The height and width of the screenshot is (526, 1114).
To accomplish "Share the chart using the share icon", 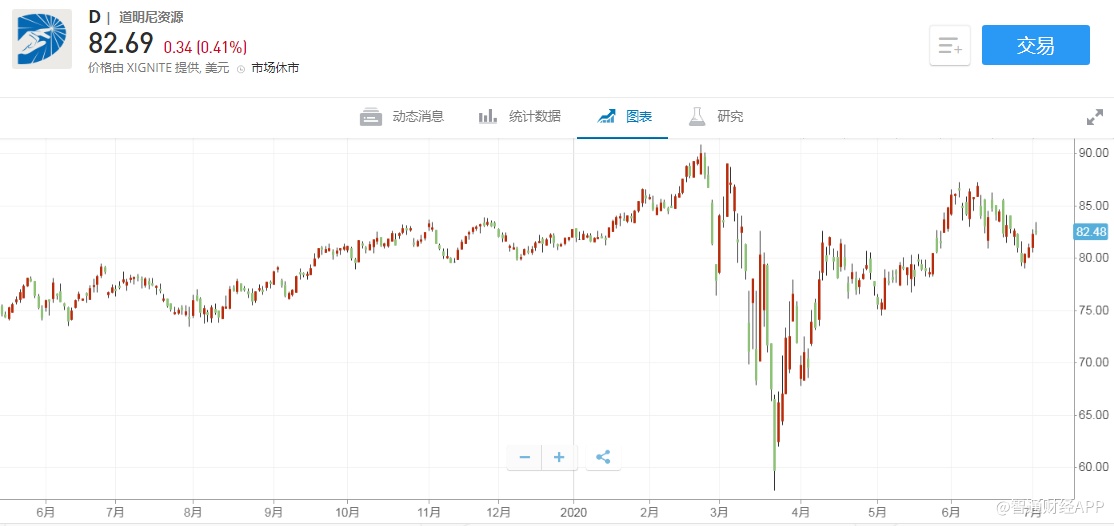I will point(603,458).
